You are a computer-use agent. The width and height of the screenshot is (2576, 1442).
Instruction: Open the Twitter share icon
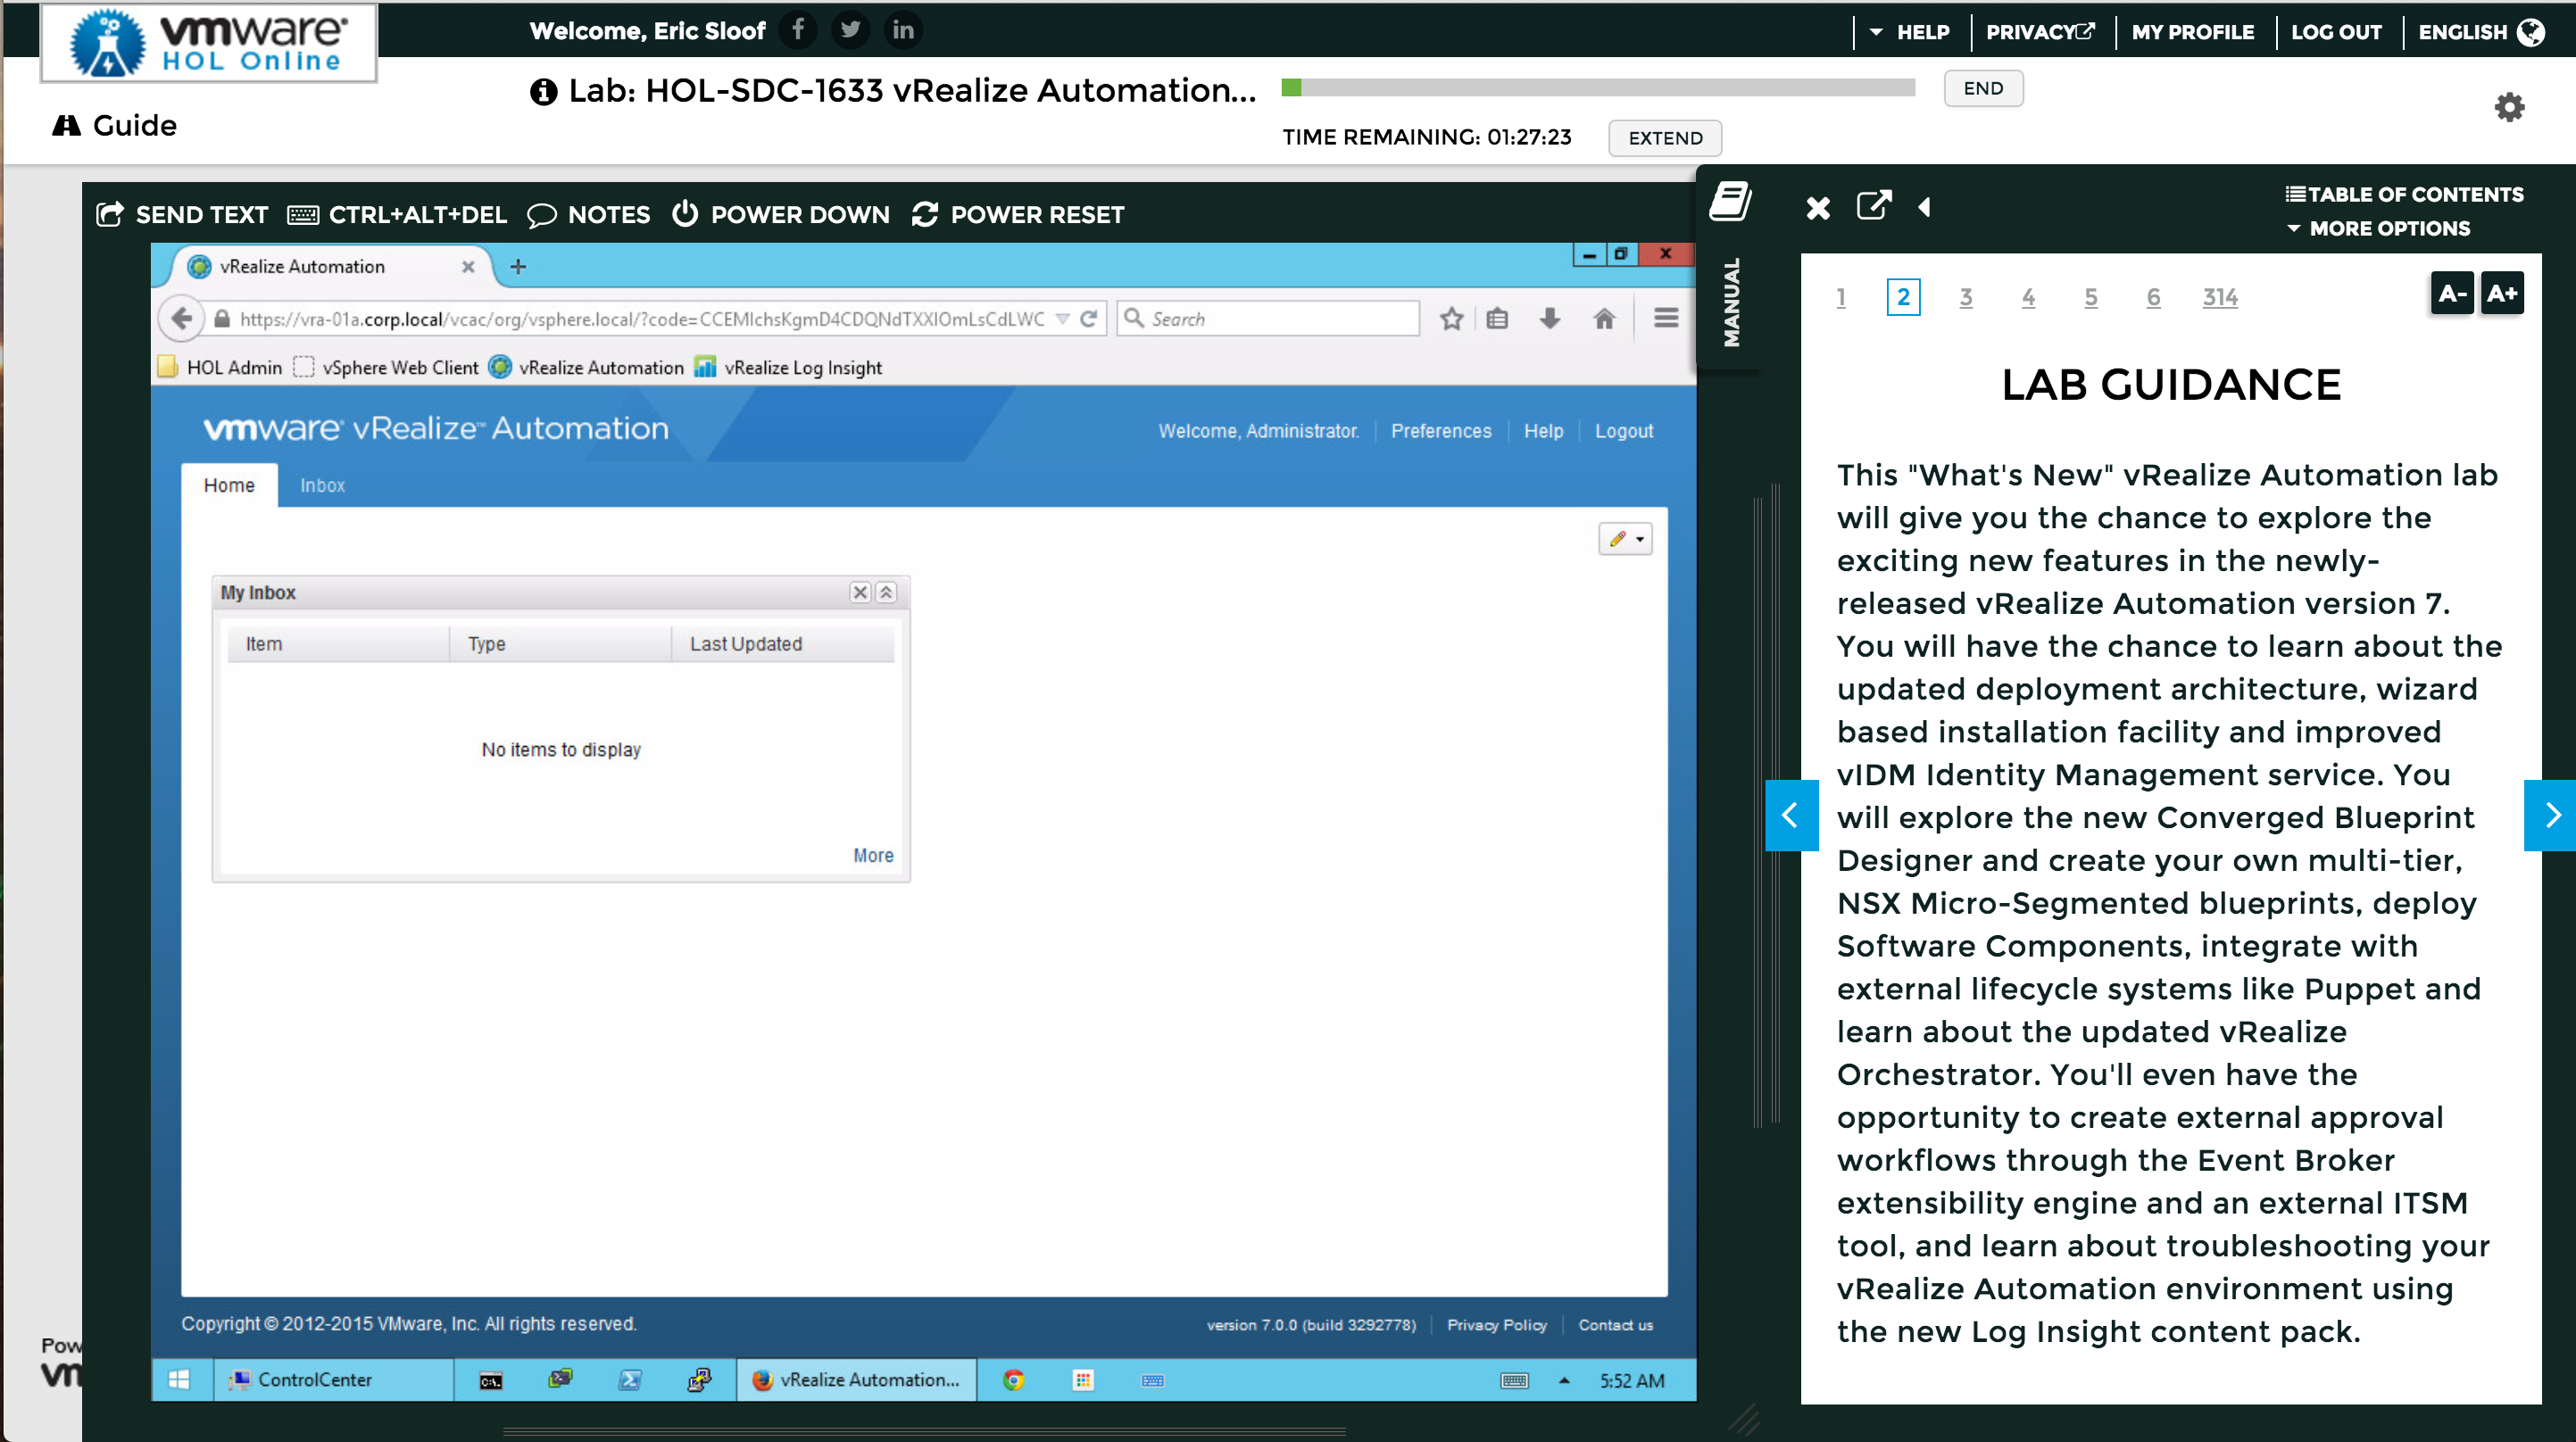click(x=850, y=30)
